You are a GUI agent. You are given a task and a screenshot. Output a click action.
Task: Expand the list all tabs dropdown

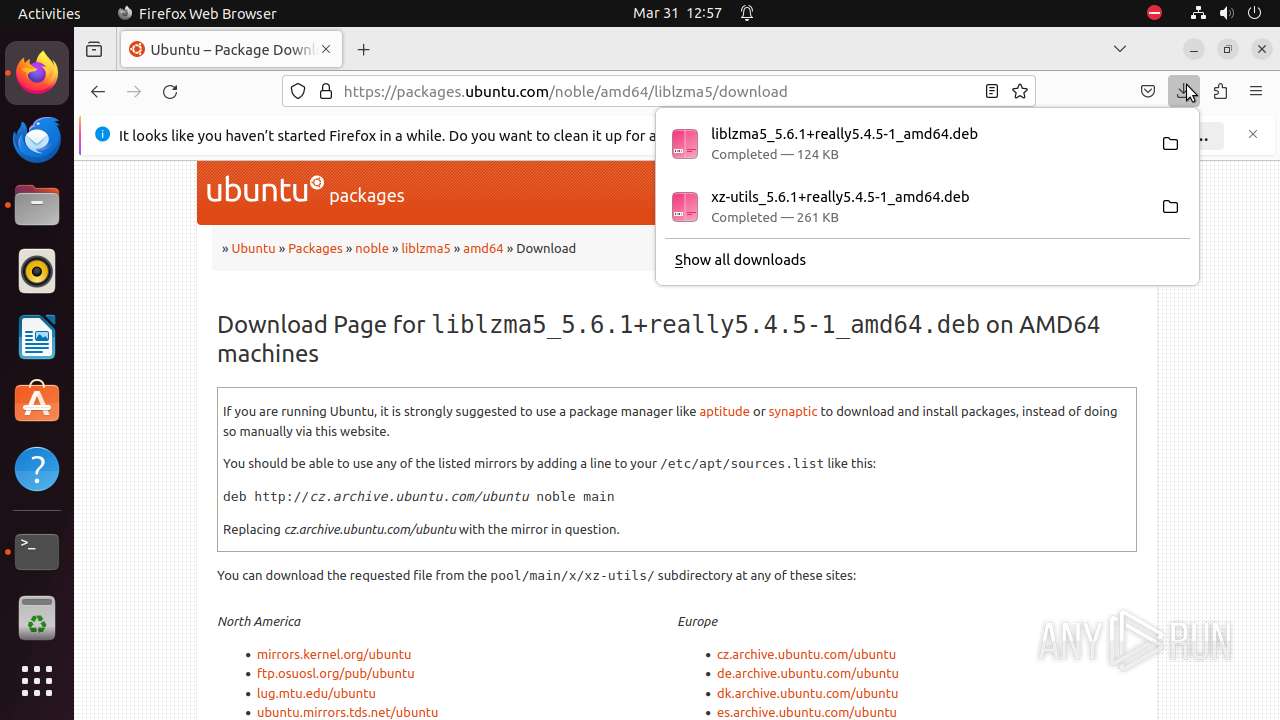(x=1120, y=49)
